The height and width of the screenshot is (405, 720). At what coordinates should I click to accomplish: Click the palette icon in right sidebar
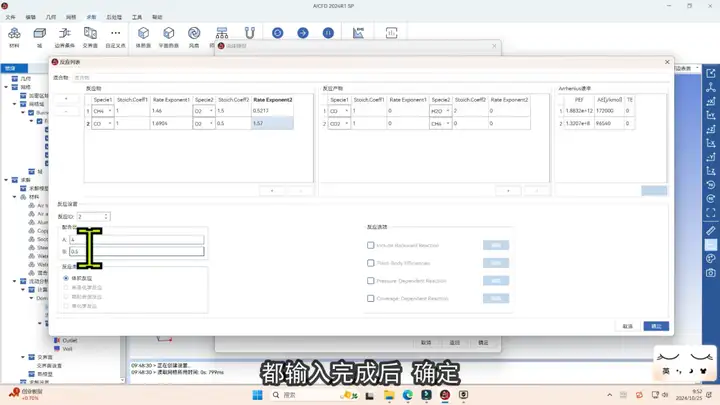click(x=711, y=259)
